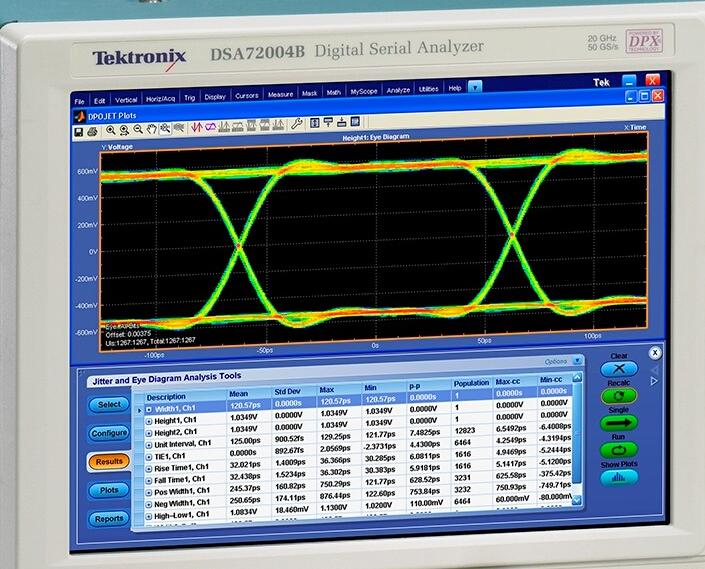Screen dimensions: 705x569
Task: Click the Single acquisition arrow button
Action: 619,423
